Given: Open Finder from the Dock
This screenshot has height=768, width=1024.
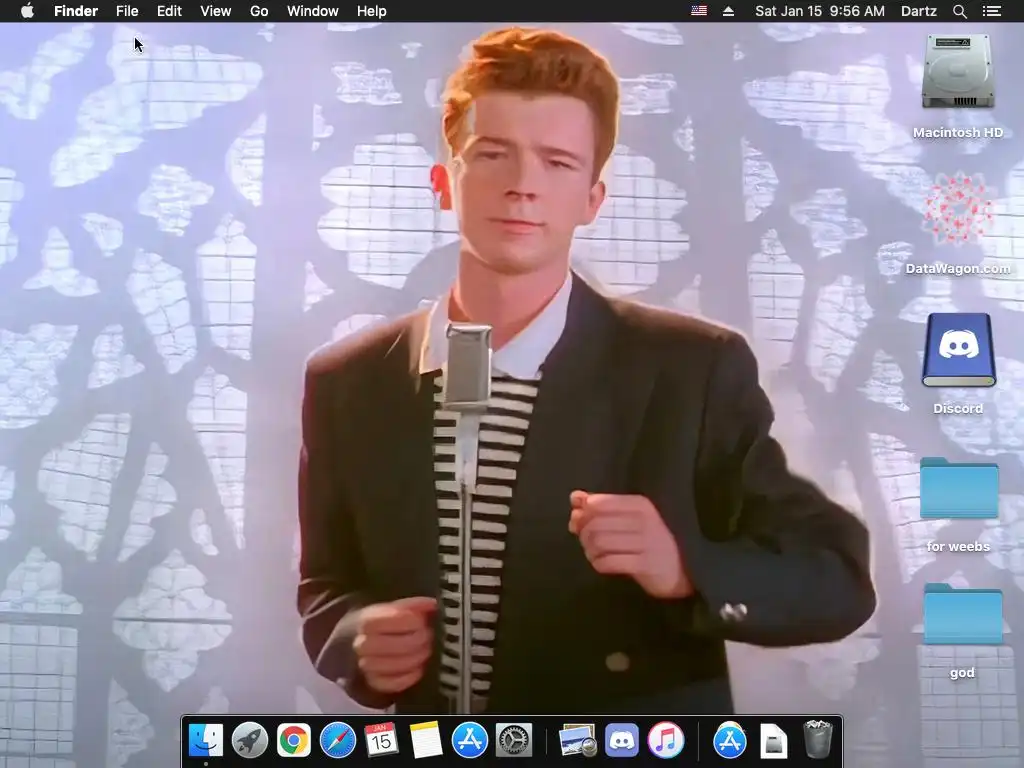Looking at the screenshot, I should click(x=206, y=741).
